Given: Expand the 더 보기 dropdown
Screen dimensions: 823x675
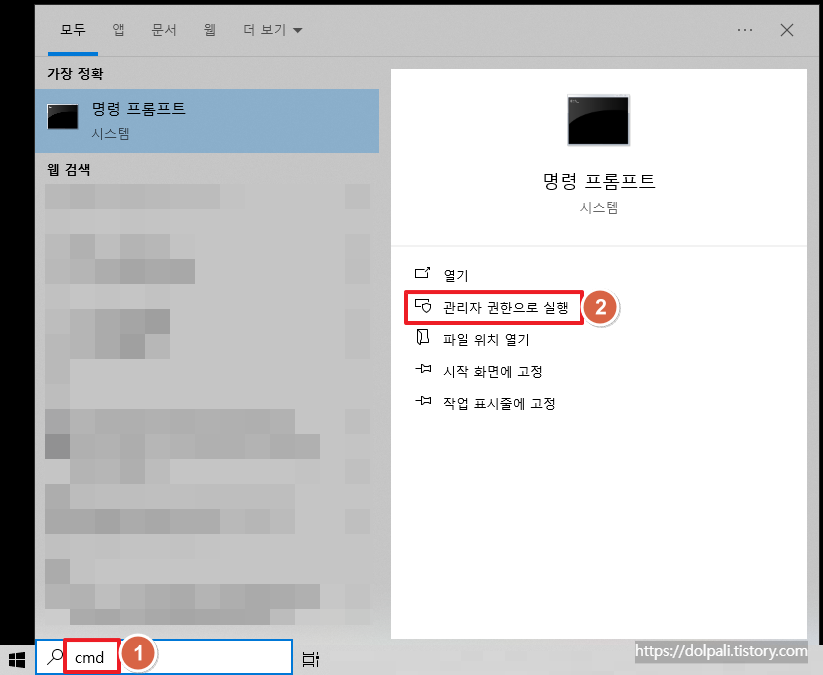Looking at the screenshot, I should (x=267, y=29).
